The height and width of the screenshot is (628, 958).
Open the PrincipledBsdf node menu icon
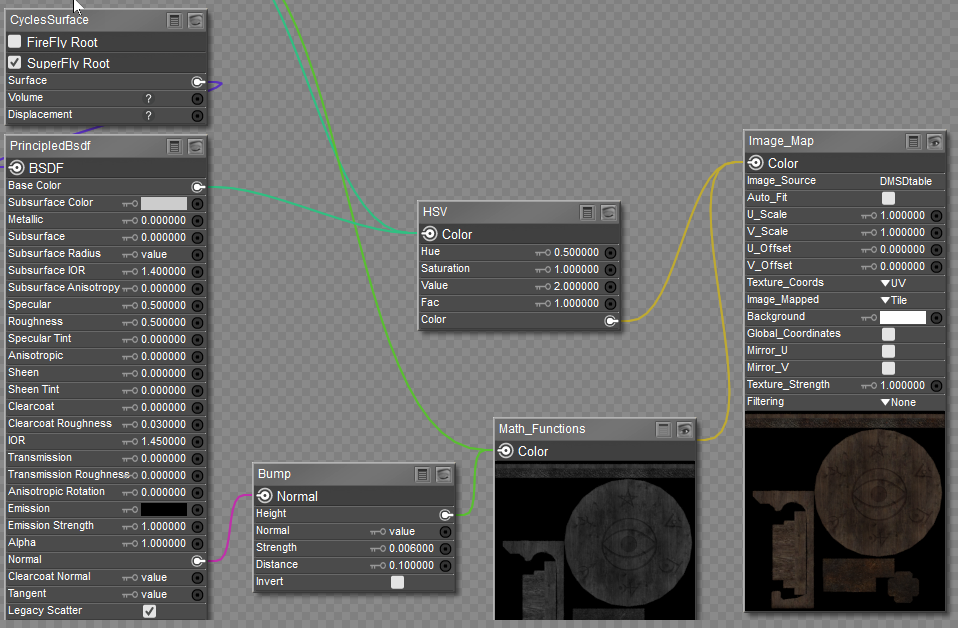coord(175,147)
